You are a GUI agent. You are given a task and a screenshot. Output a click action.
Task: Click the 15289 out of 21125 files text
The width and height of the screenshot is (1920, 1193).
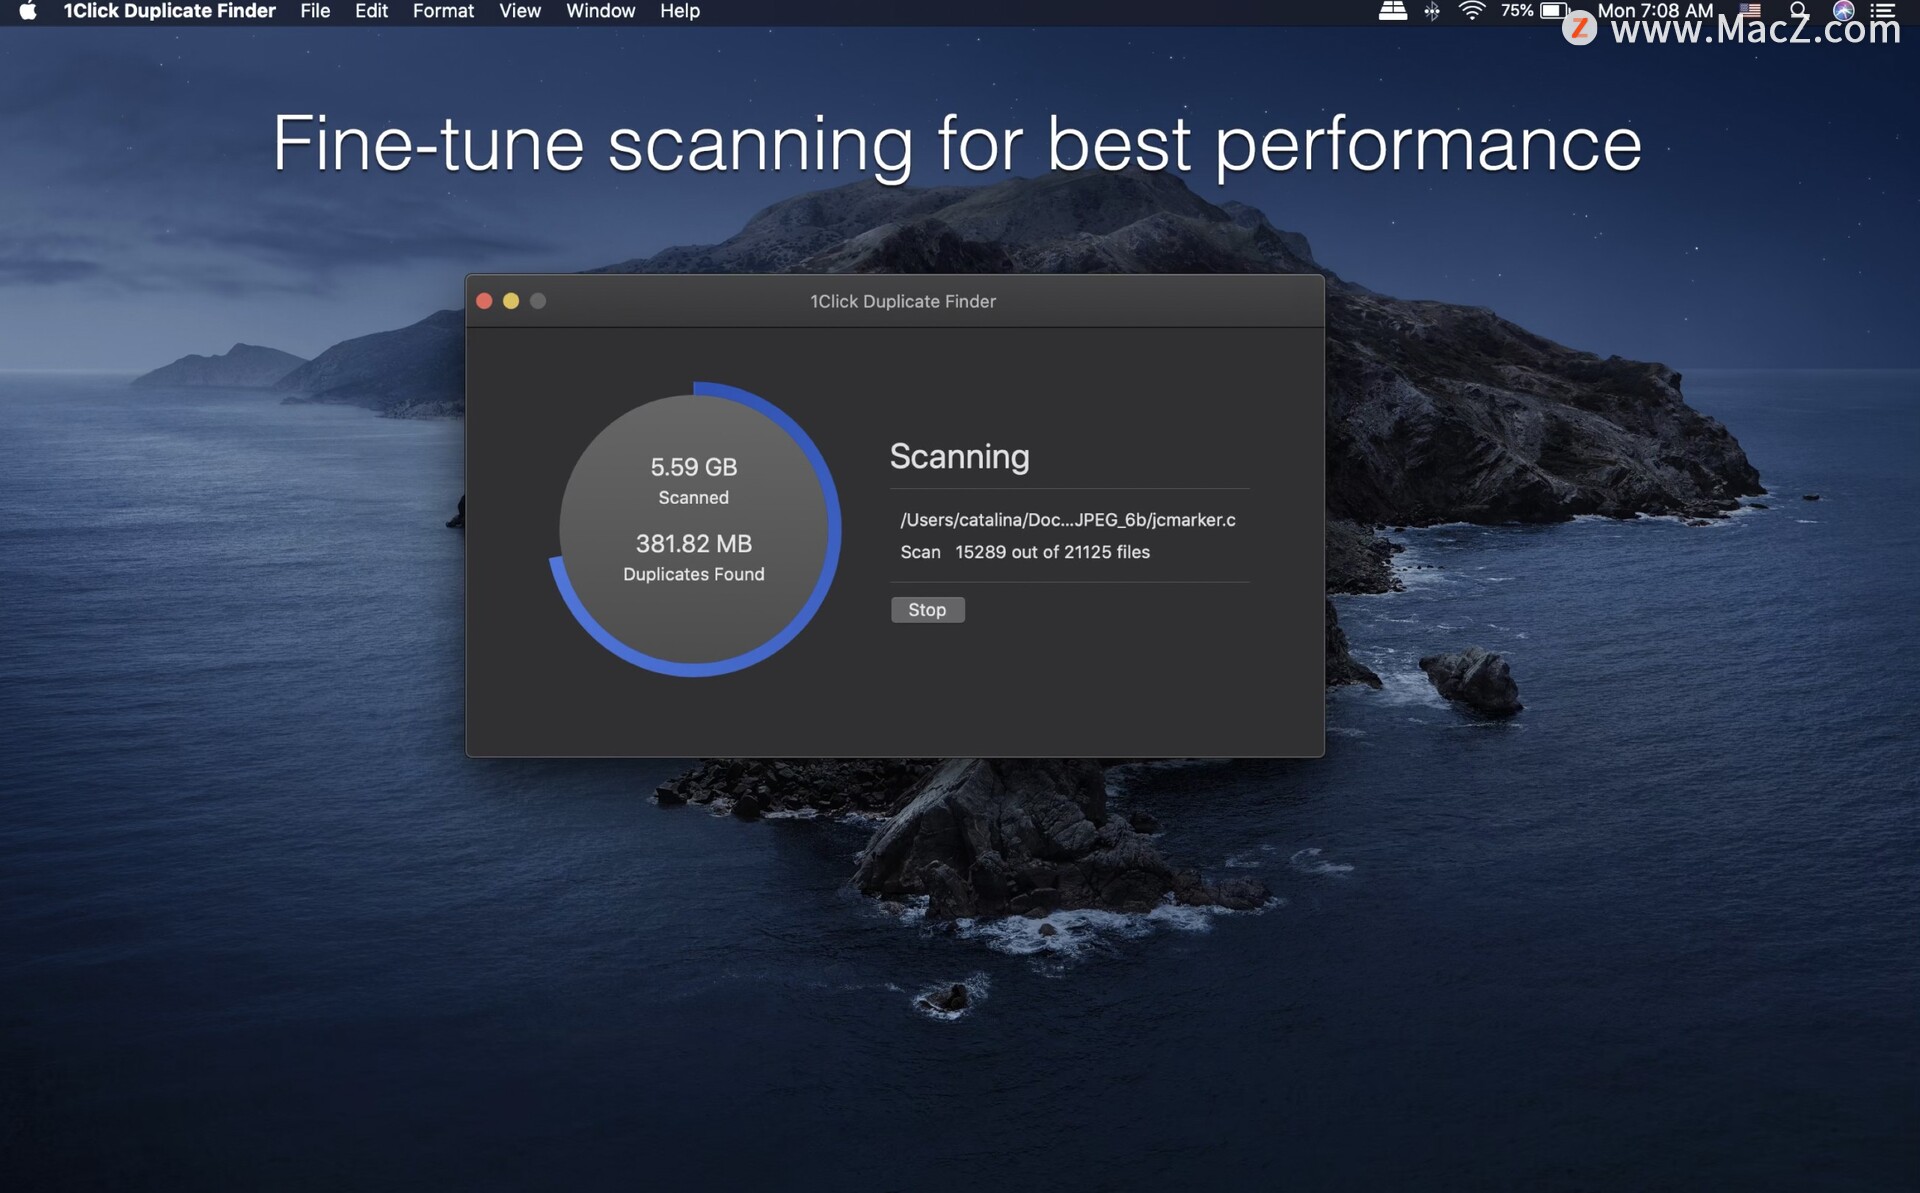1052,552
